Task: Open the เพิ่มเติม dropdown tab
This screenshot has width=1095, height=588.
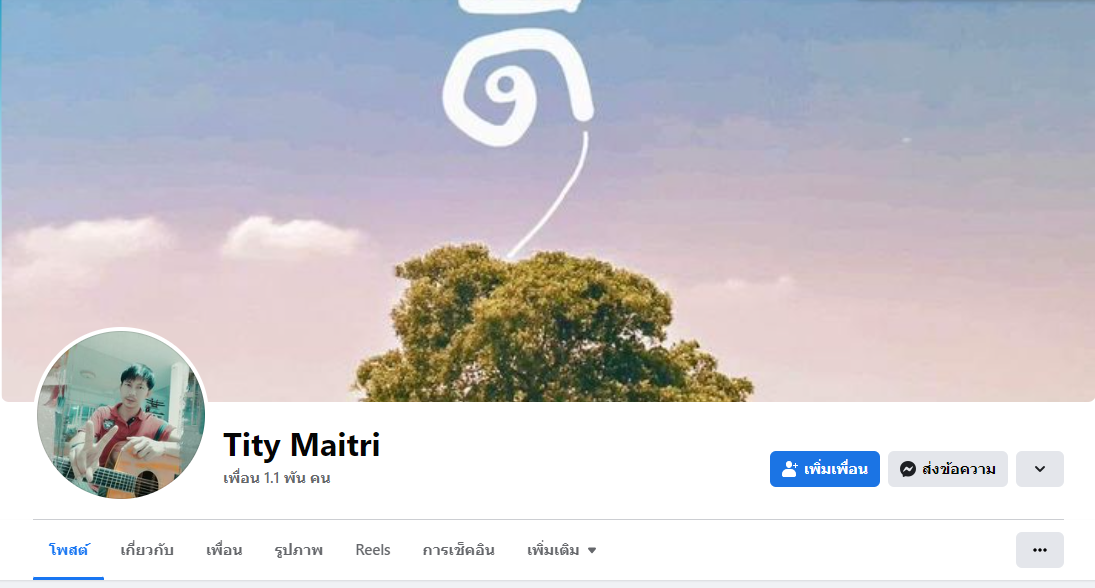Action: (561, 550)
